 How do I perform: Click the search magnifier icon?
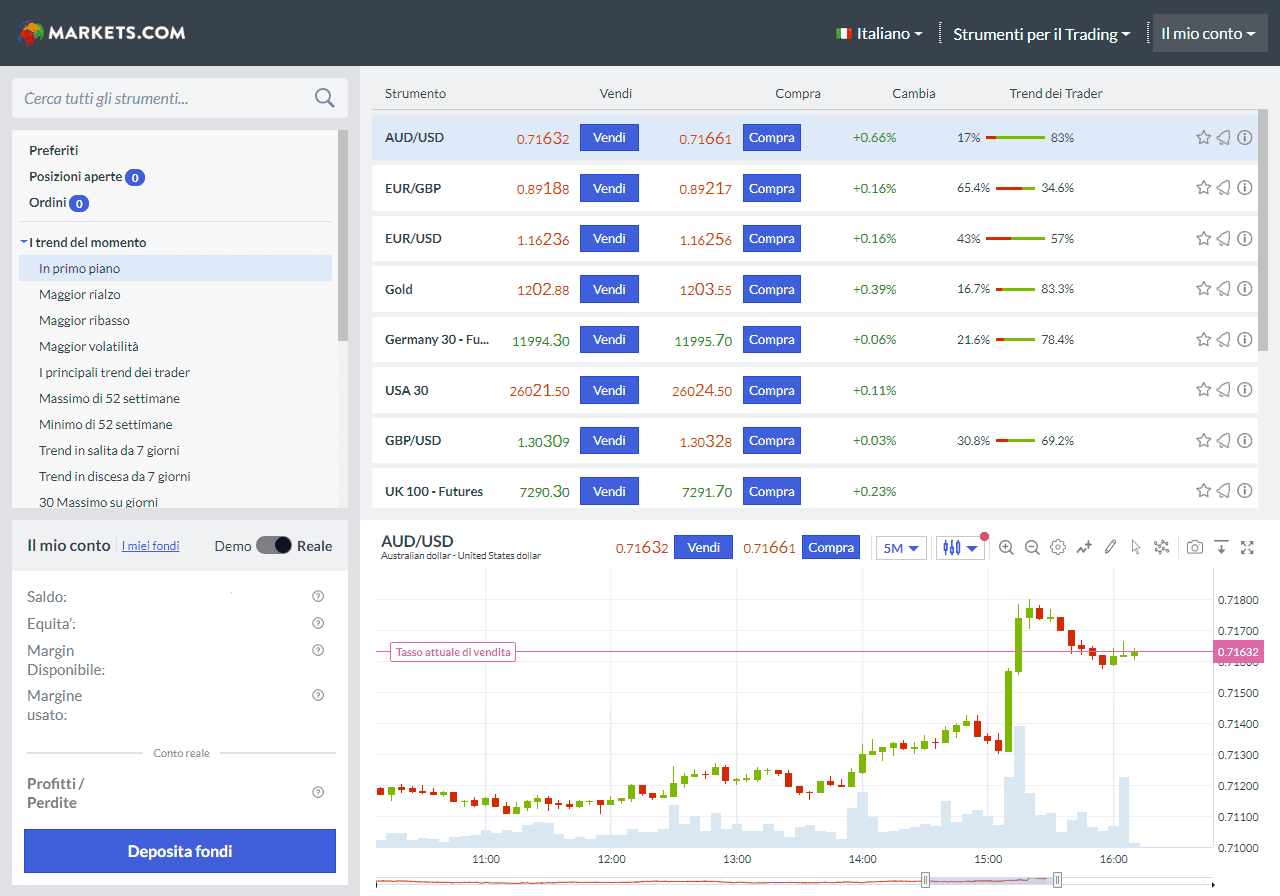(324, 98)
